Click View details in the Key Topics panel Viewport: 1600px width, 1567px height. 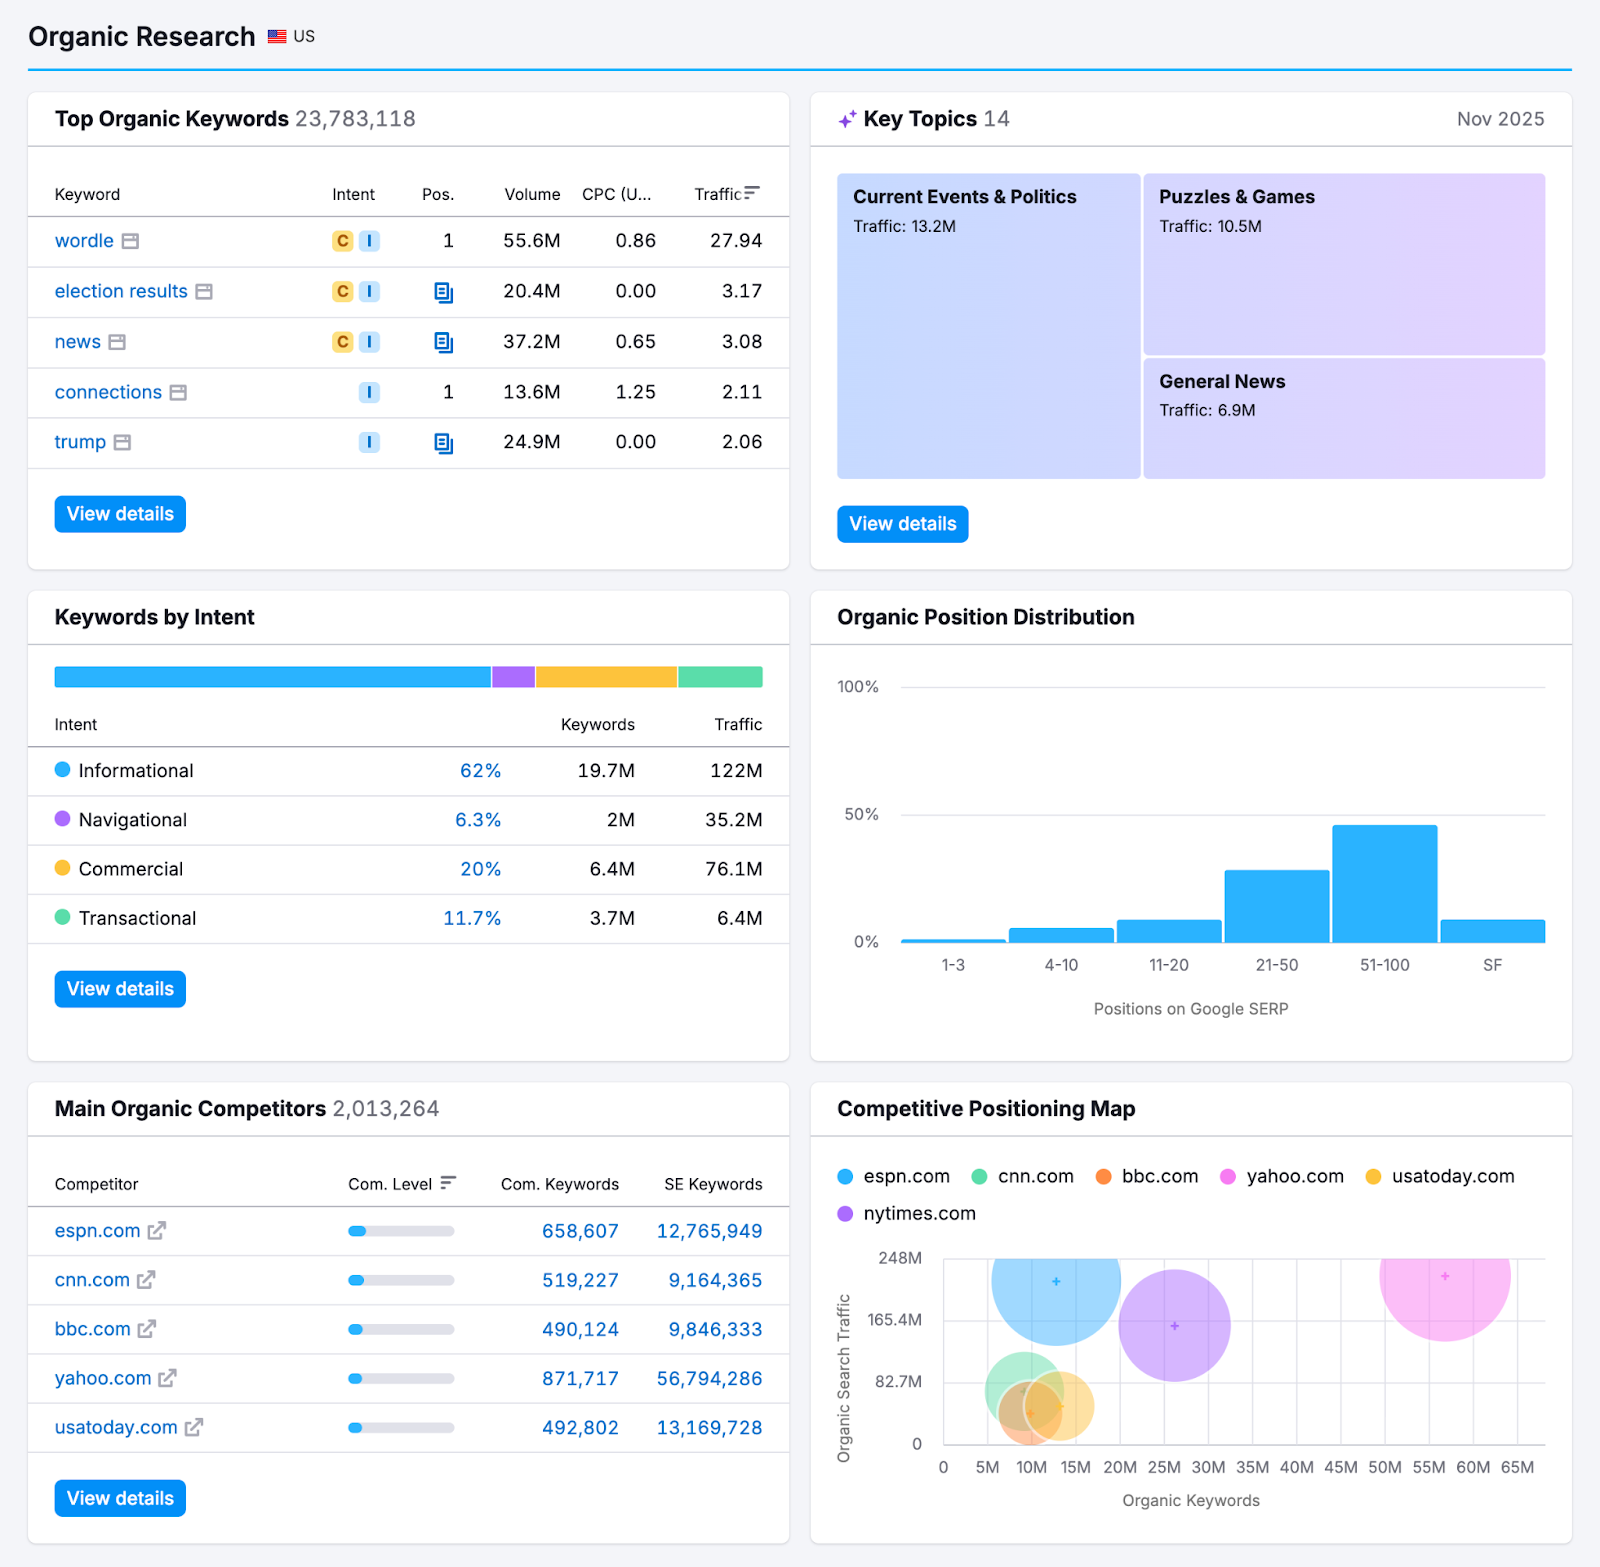pos(901,523)
